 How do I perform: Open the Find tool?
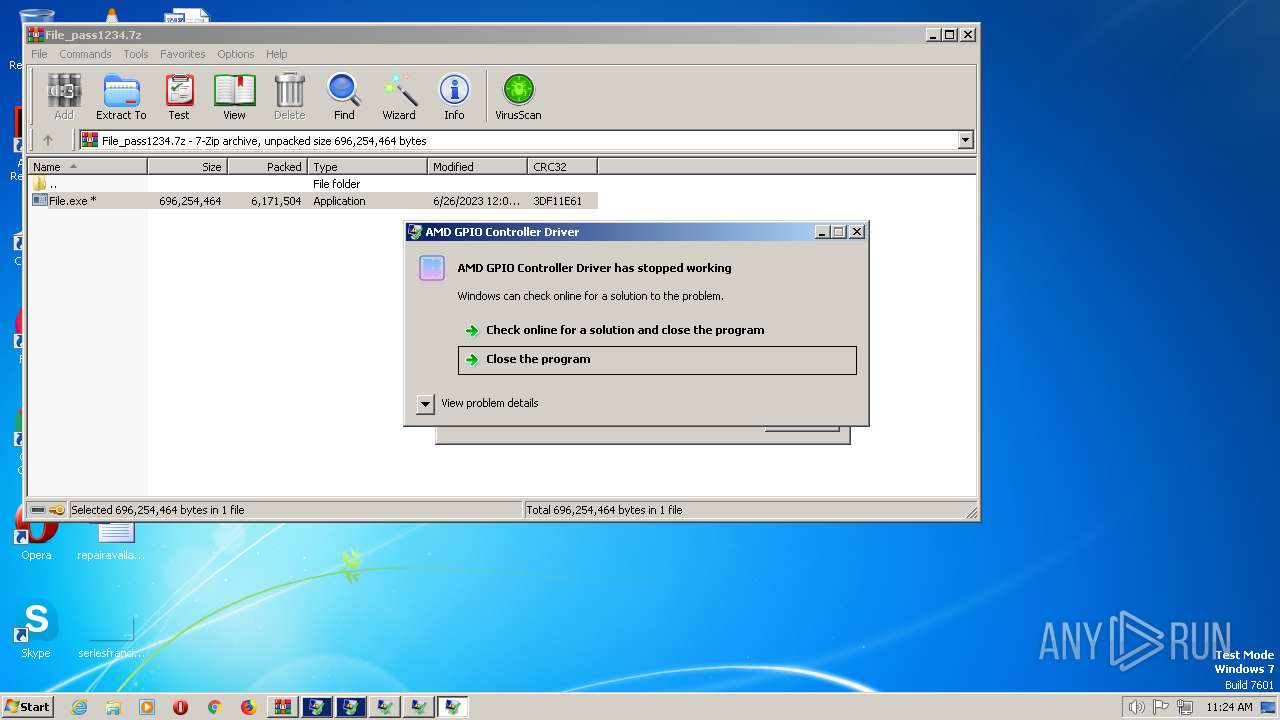pyautogui.click(x=344, y=97)
